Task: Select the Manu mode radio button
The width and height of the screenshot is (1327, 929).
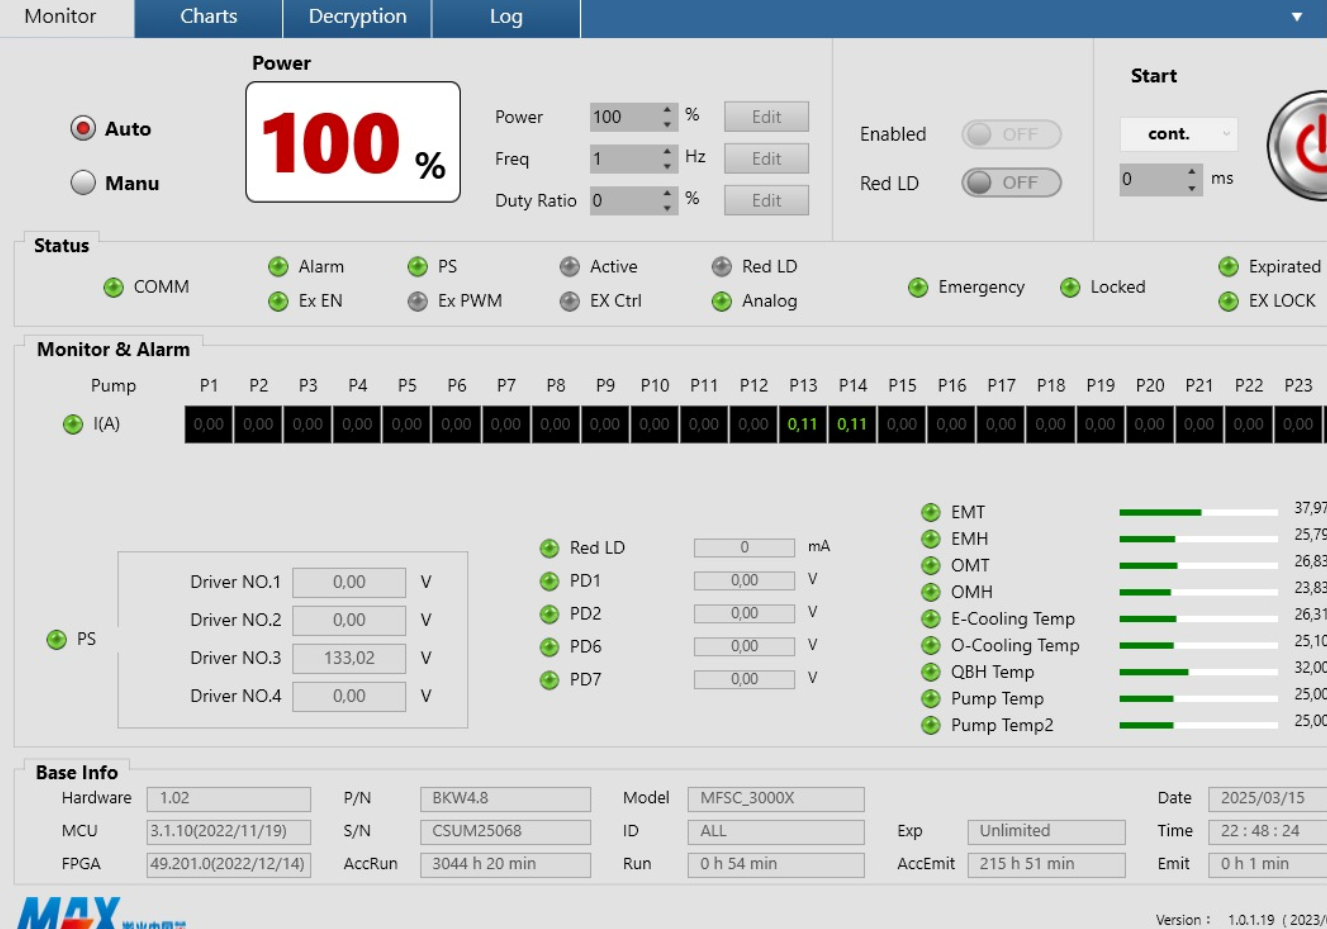Action: (x=83, y=182)
